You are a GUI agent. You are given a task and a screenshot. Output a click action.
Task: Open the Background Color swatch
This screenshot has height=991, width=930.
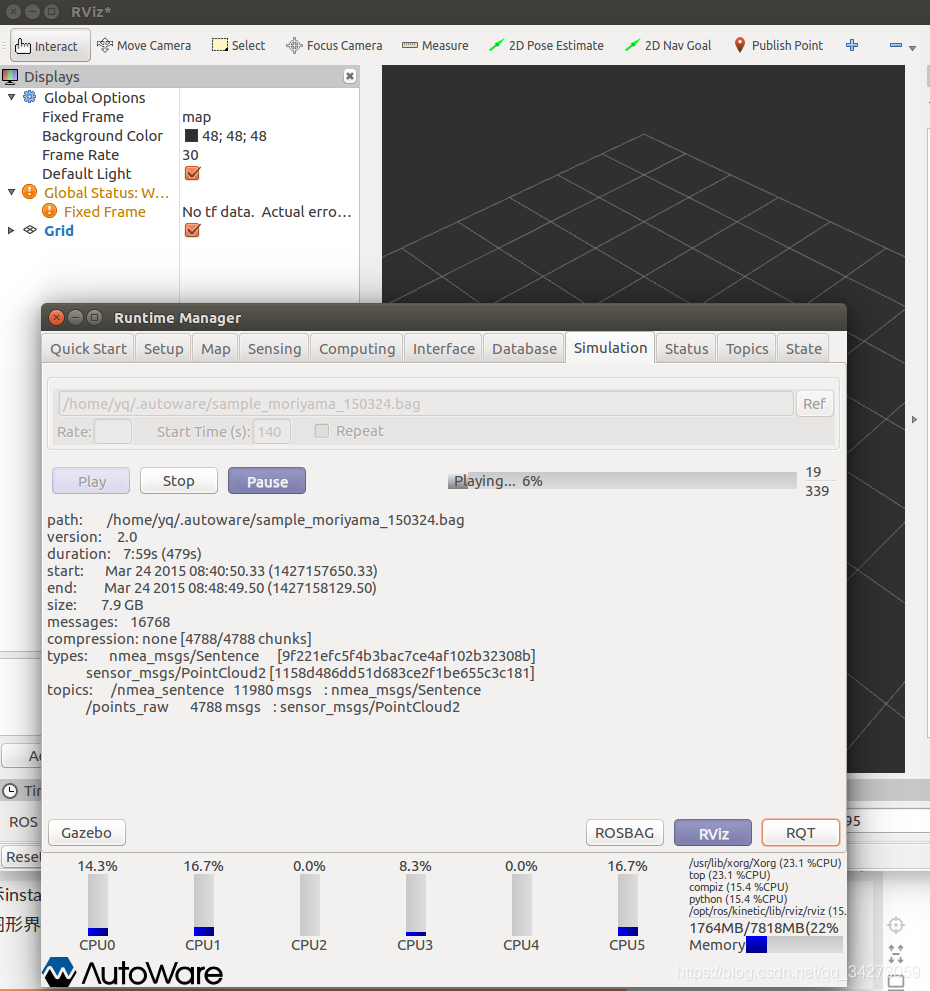click(191, 136)
